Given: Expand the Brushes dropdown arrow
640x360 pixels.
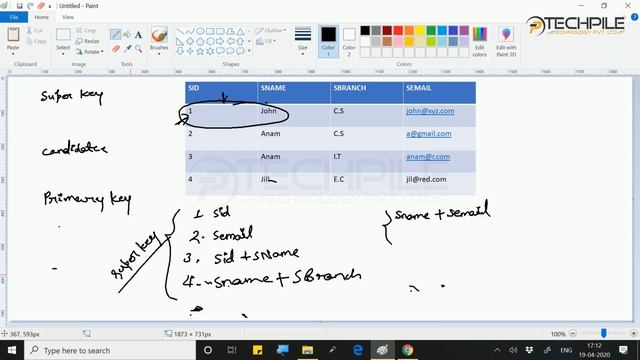Looking at the screenshot, I should pos(159,54).
